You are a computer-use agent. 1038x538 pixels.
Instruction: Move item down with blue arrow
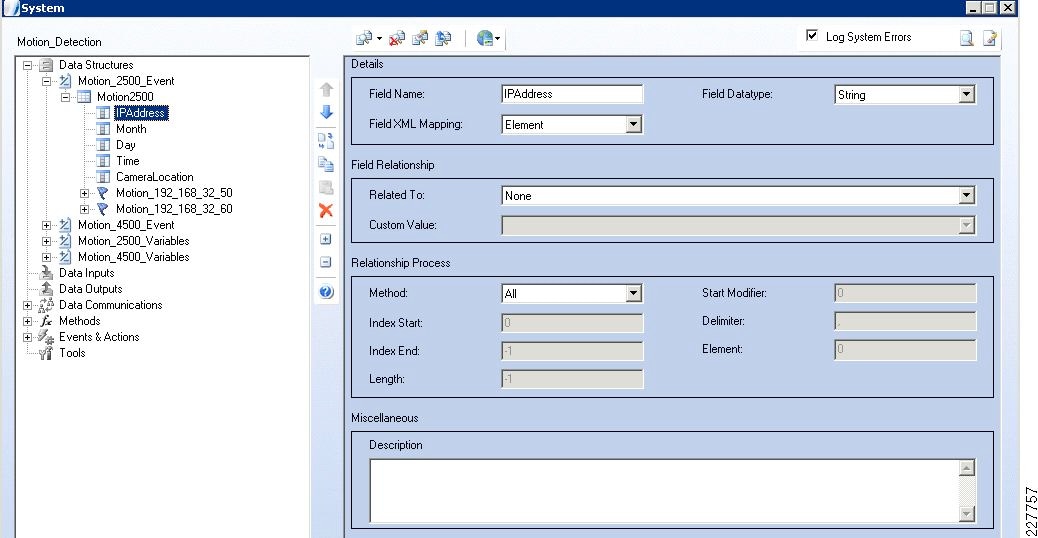point(326,112)
